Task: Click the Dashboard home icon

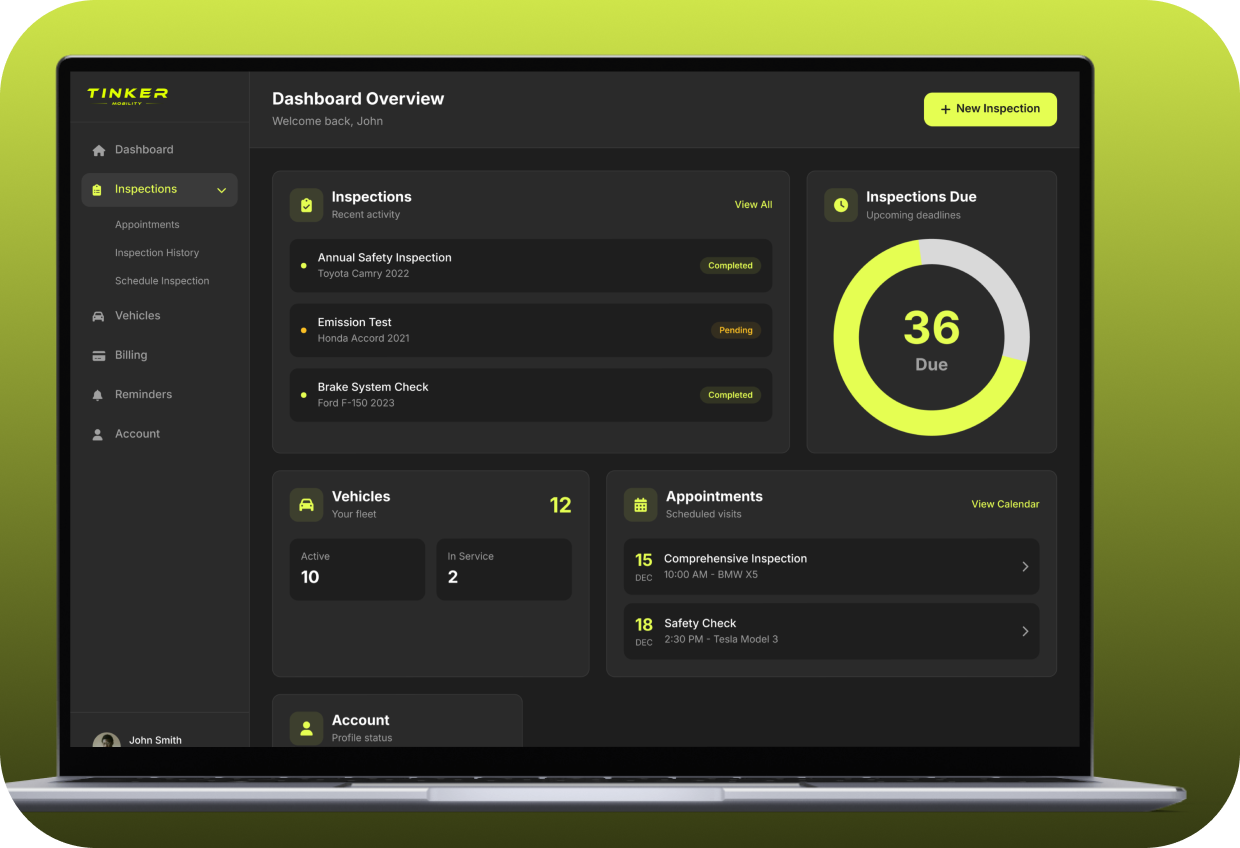Action: point(98,150)
